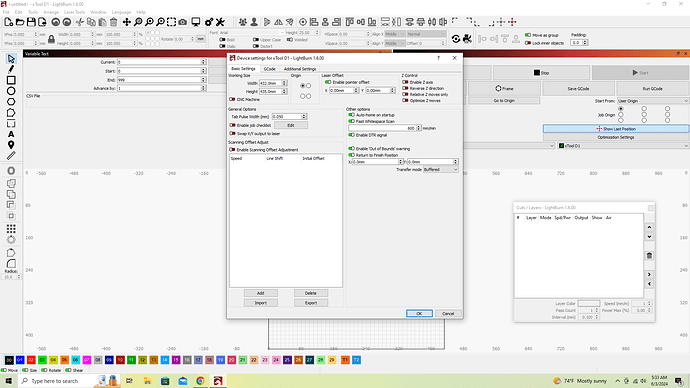Click the OK button in device settings
This screenshot has width=690, height=388.
click(x=419, y=313)
